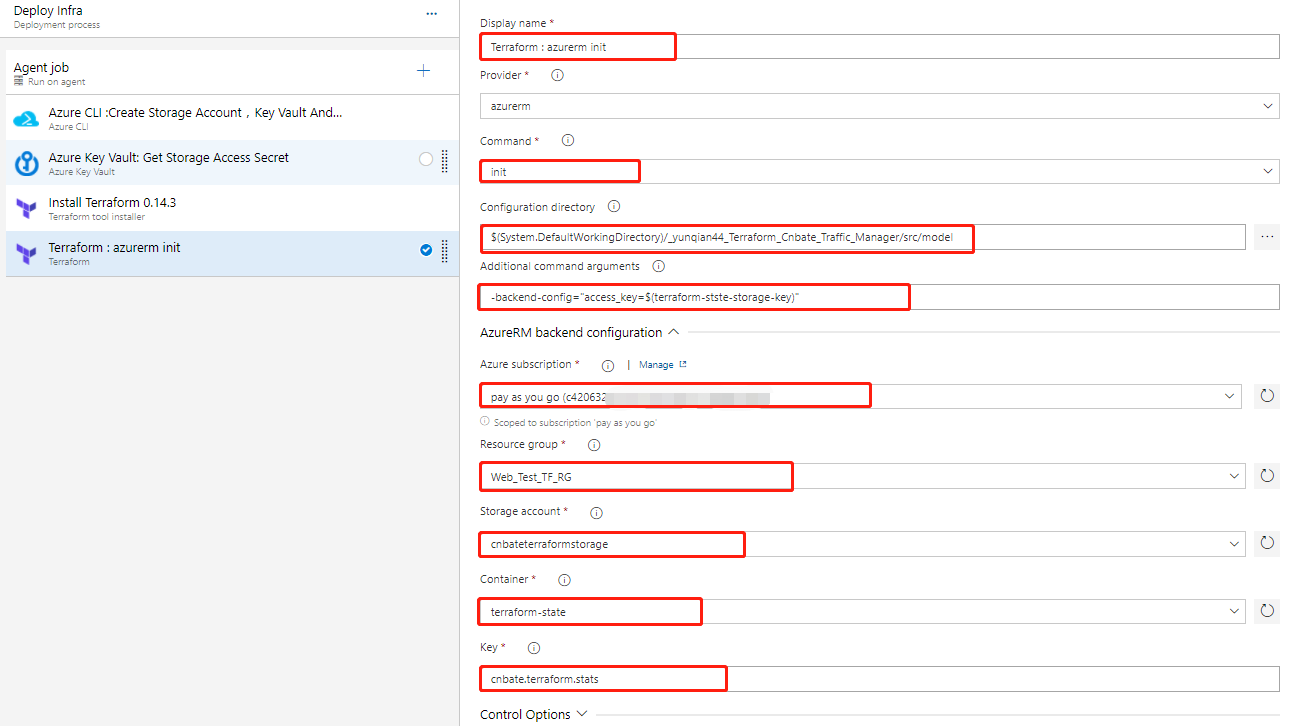The width and height of the screenshot is (1315, 726).
Task: Select the Azure CLI Create Storage Account task
Action: tap(231, 118)
